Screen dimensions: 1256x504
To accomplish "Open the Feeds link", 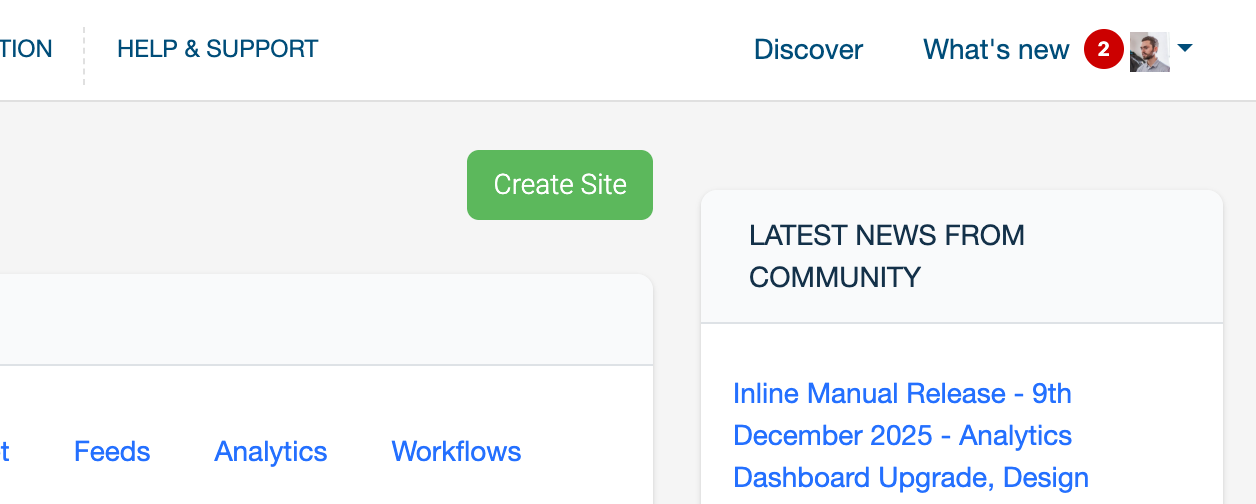I will 112,451.
